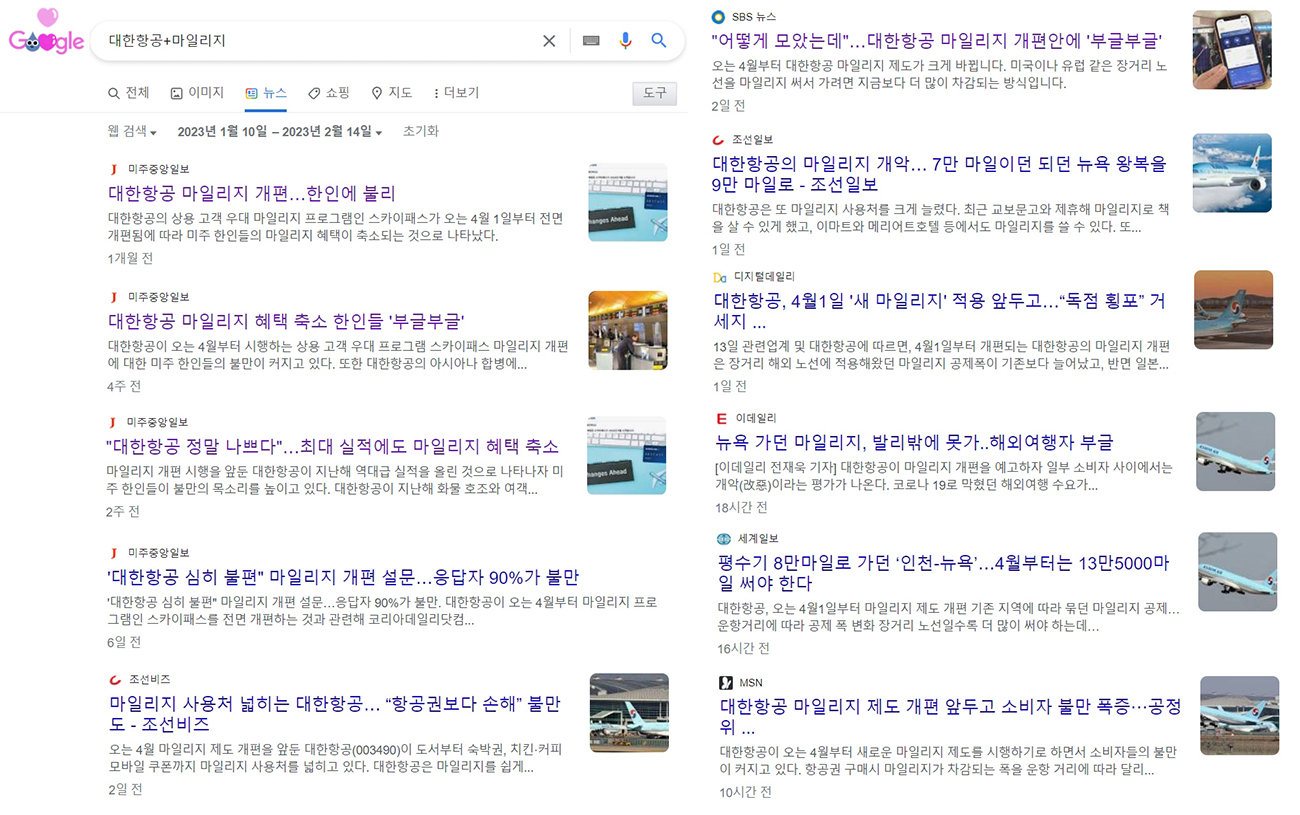Click the SBS 뉴스 source icon
Image resolution: width=1300 pixels, height=815 pixels.
[x=718, y=17]
